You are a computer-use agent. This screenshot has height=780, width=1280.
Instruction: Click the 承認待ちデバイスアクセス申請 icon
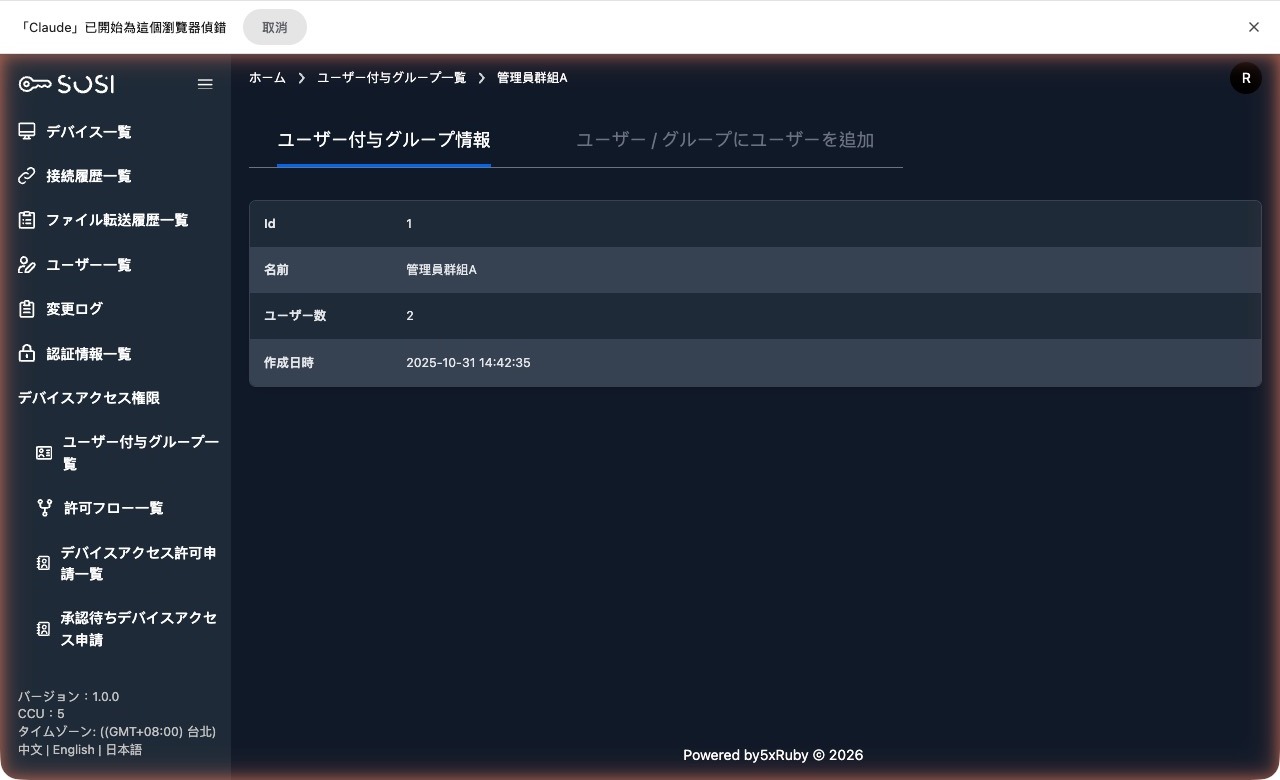point(44,629)
